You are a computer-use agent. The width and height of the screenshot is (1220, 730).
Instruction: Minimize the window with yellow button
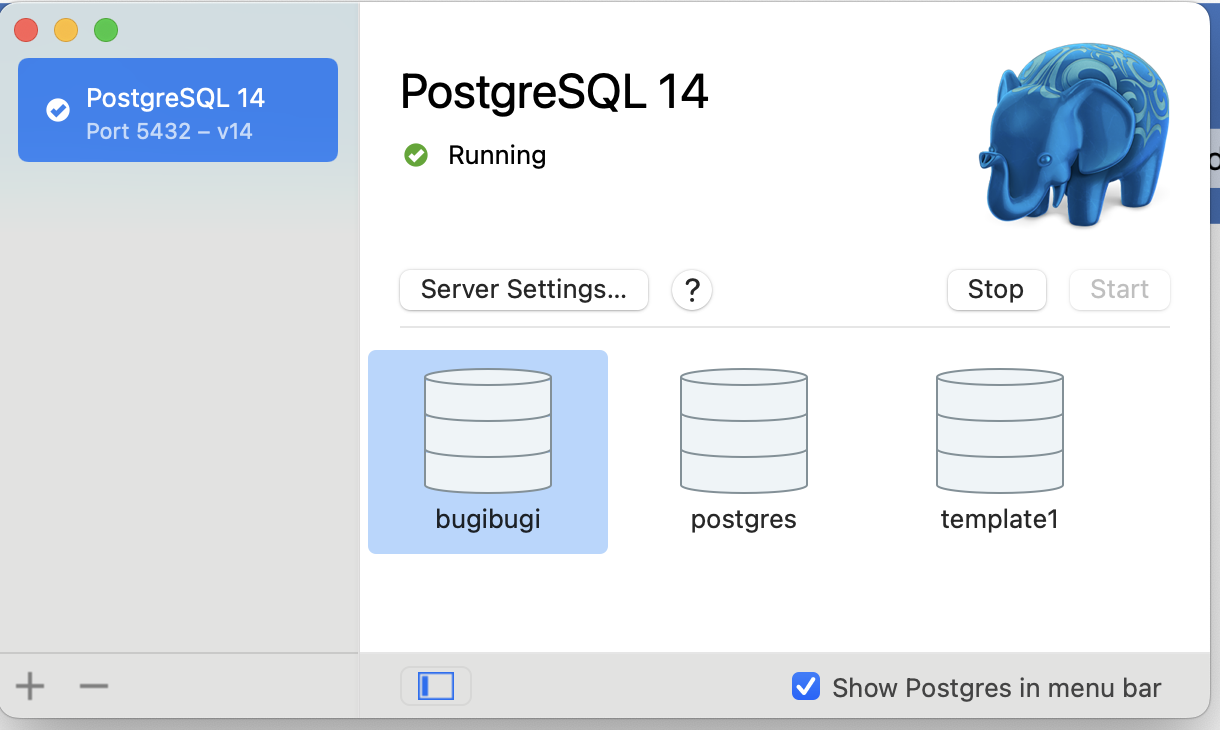point(66,30)
